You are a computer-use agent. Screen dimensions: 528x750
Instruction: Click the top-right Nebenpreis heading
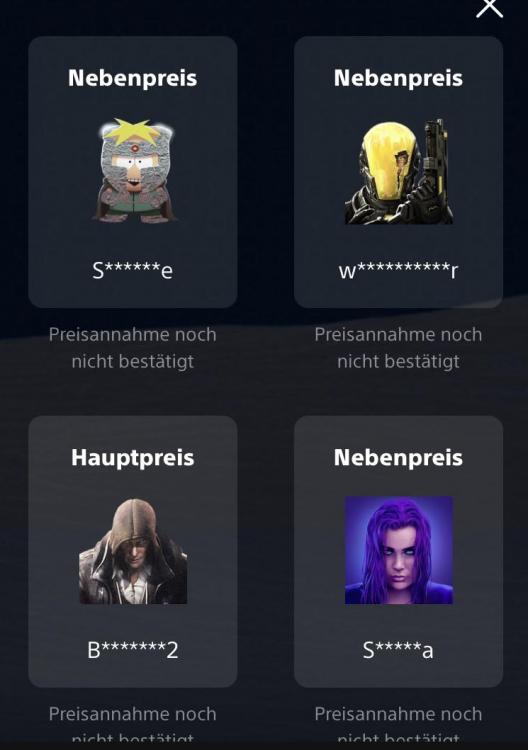(398, 77)
